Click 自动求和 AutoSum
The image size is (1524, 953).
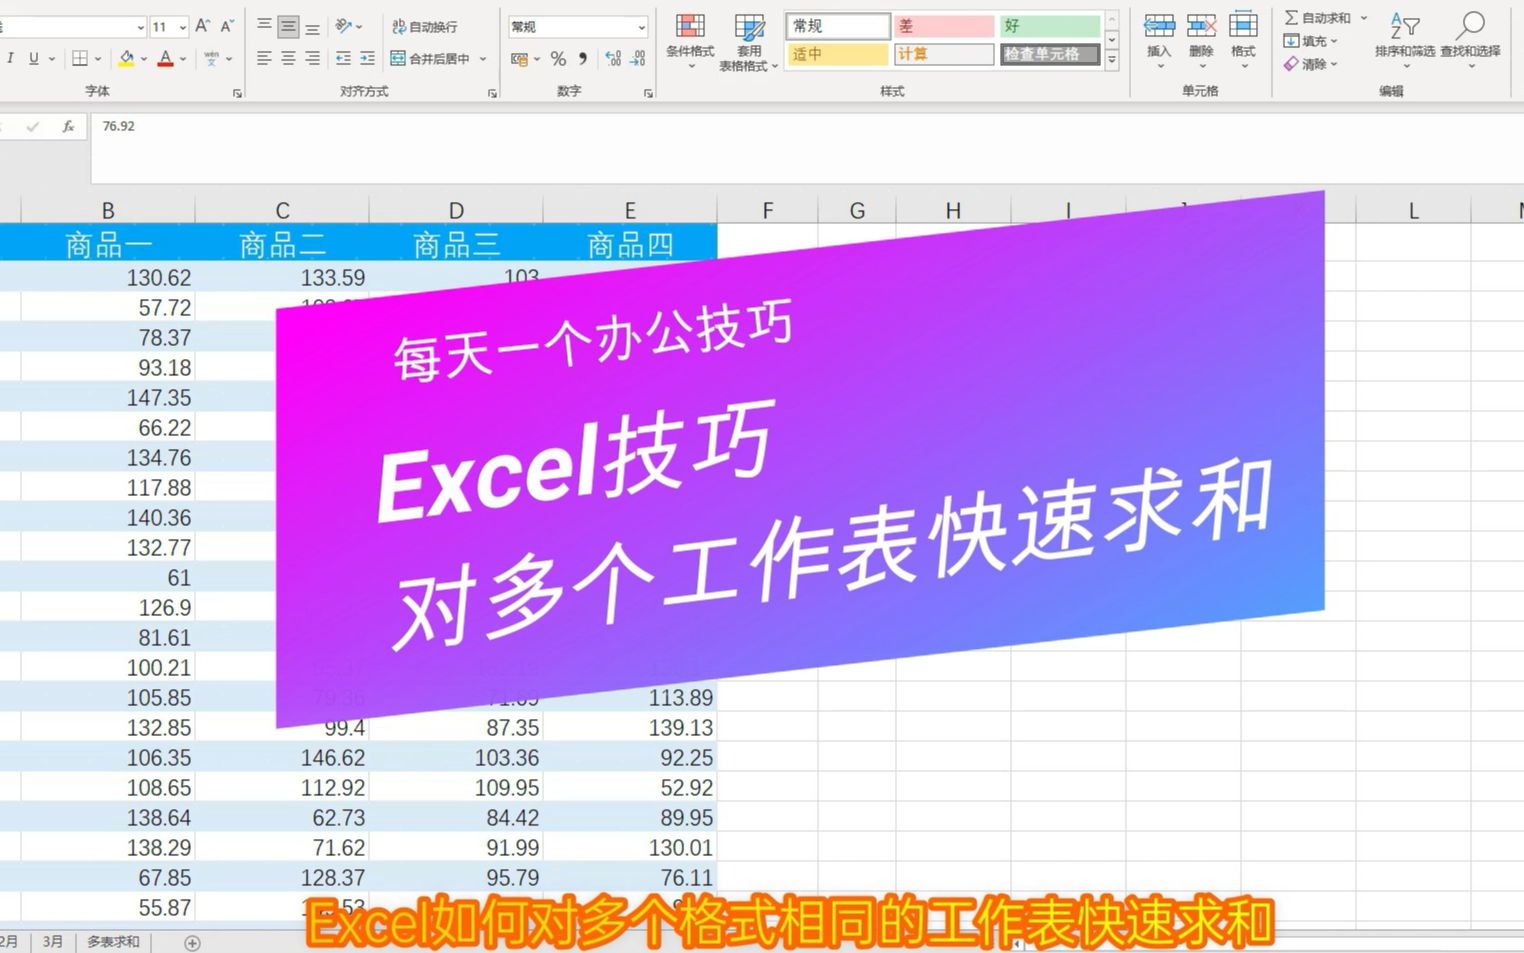1317,18
